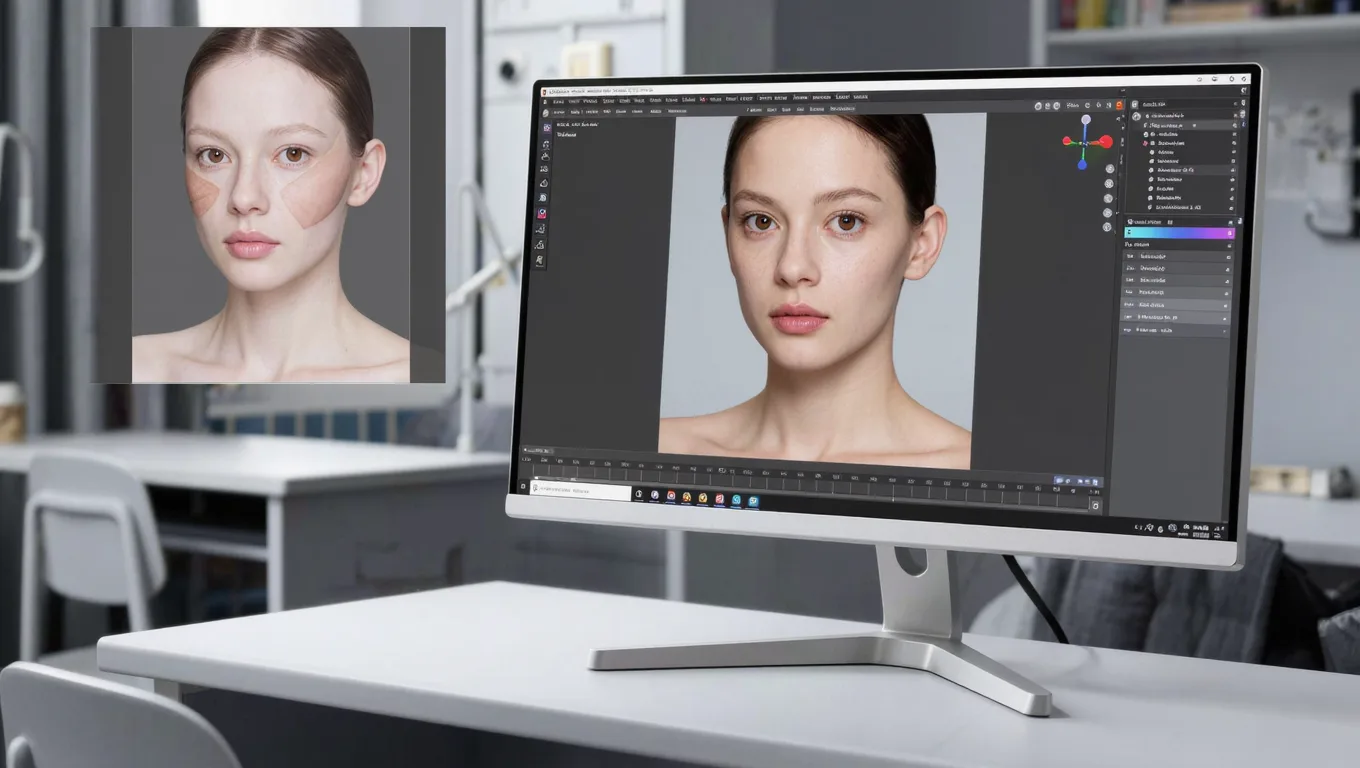Screen dimensions: 1360x768
Task: Click the orange icon in viewport header
Action: pos(1119,105)
